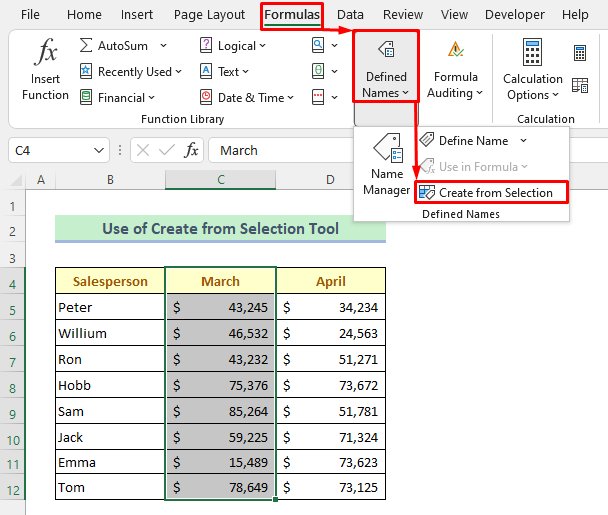
Task: Switch to the Page Layout tab
Action: pos(209,15)
